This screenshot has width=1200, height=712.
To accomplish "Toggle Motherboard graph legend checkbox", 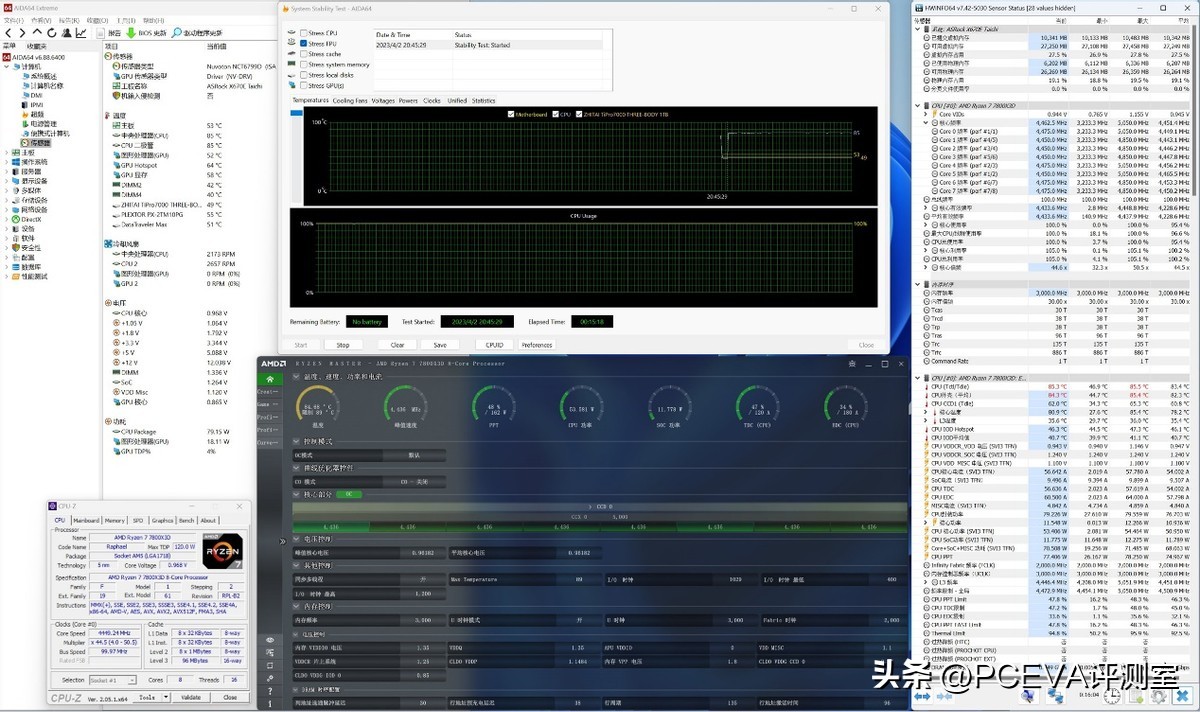I will 511,114.
